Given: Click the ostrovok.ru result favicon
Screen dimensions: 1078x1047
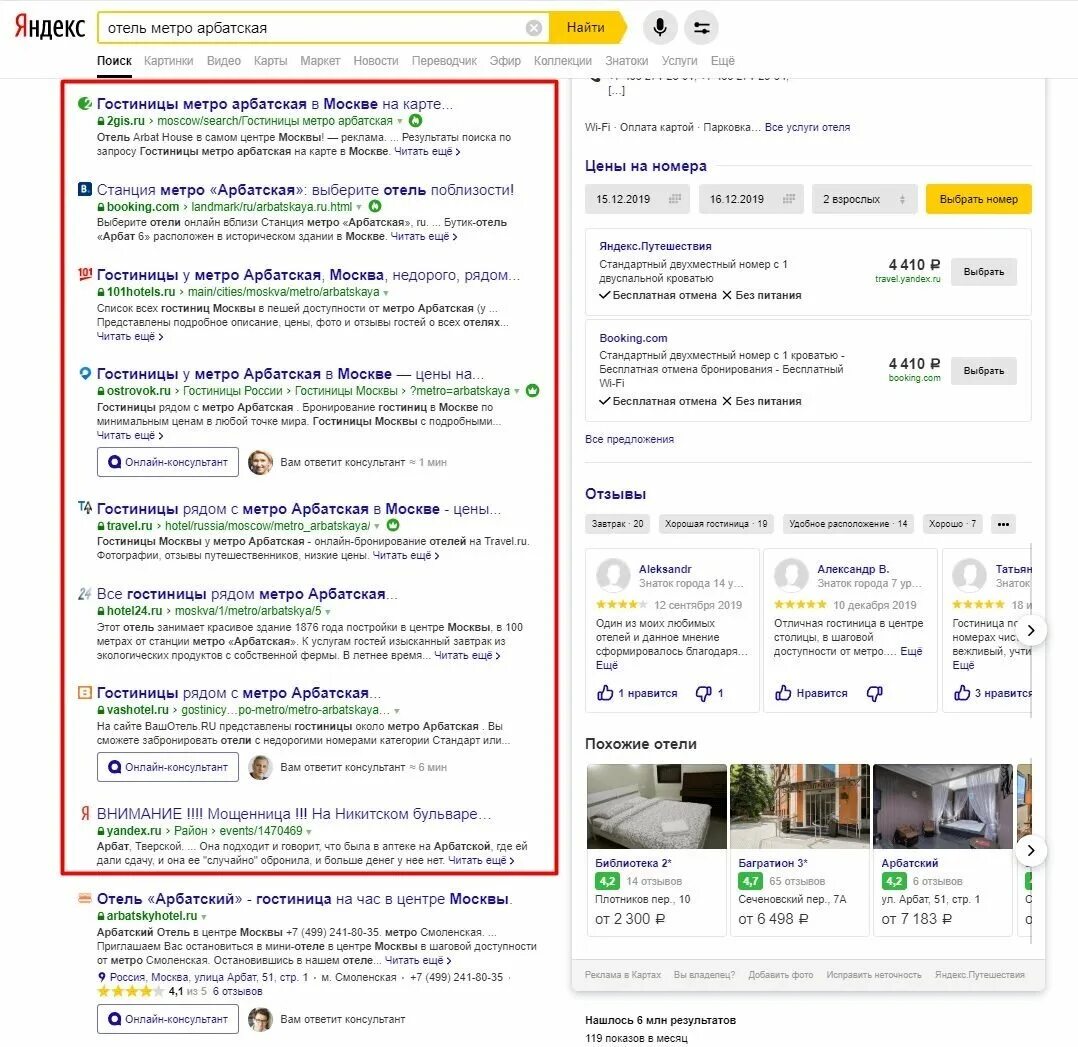Looking at the screenshot, I should [x=85, y=373].
